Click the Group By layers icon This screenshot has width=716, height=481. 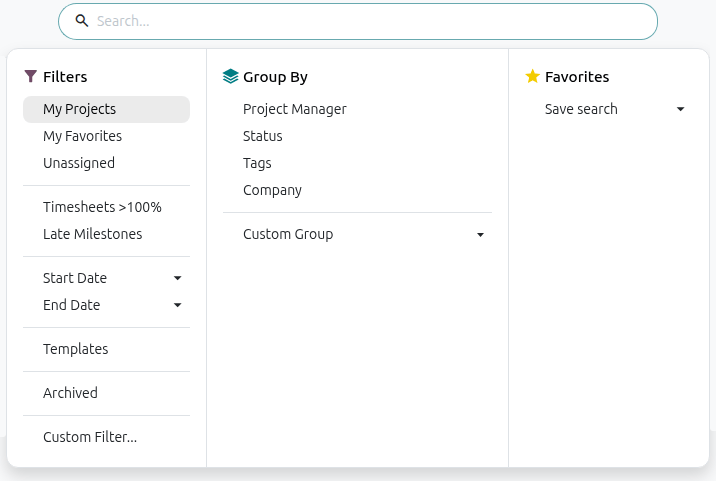point(231,76)
